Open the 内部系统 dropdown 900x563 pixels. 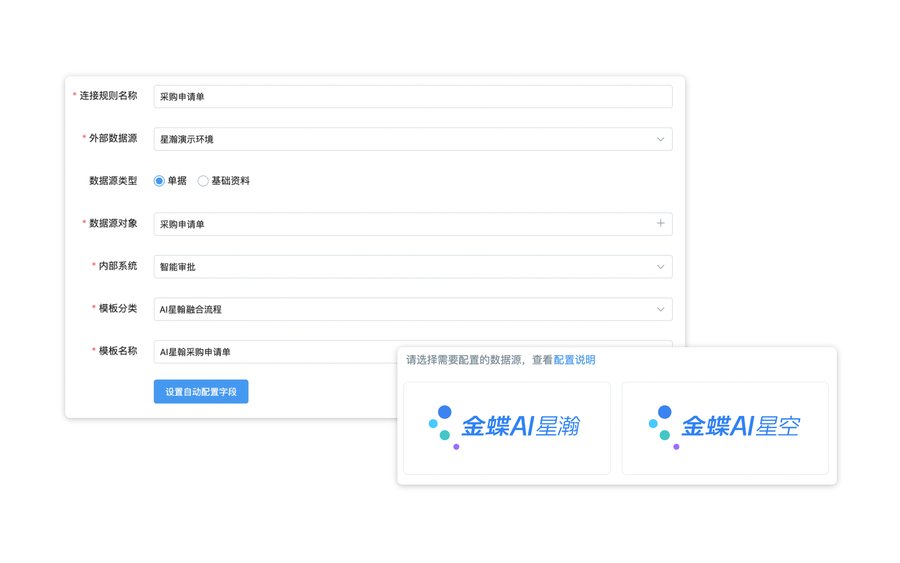pyautogui.click(x=413, y=266)
